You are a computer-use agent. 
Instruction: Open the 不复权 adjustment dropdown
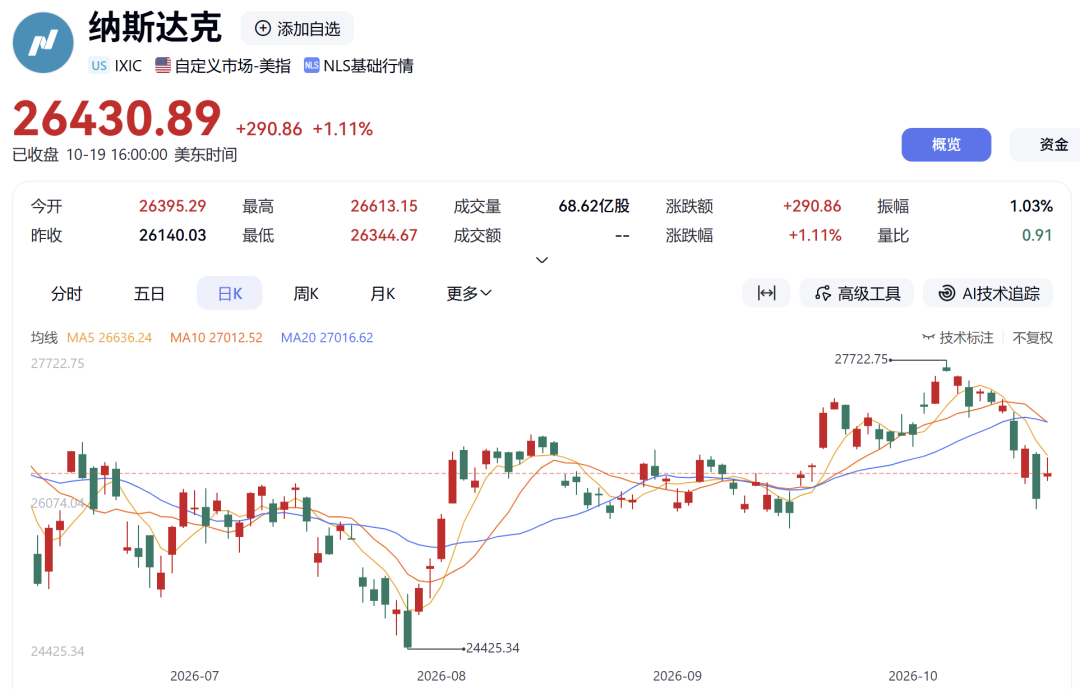pos(1032,338)
